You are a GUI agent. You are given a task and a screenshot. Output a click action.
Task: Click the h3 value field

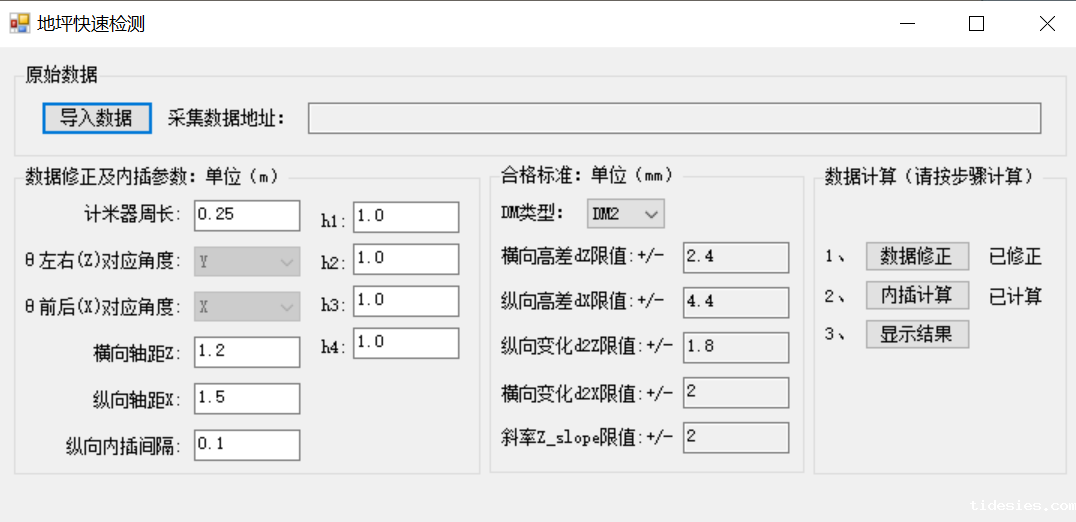point(405,302)
